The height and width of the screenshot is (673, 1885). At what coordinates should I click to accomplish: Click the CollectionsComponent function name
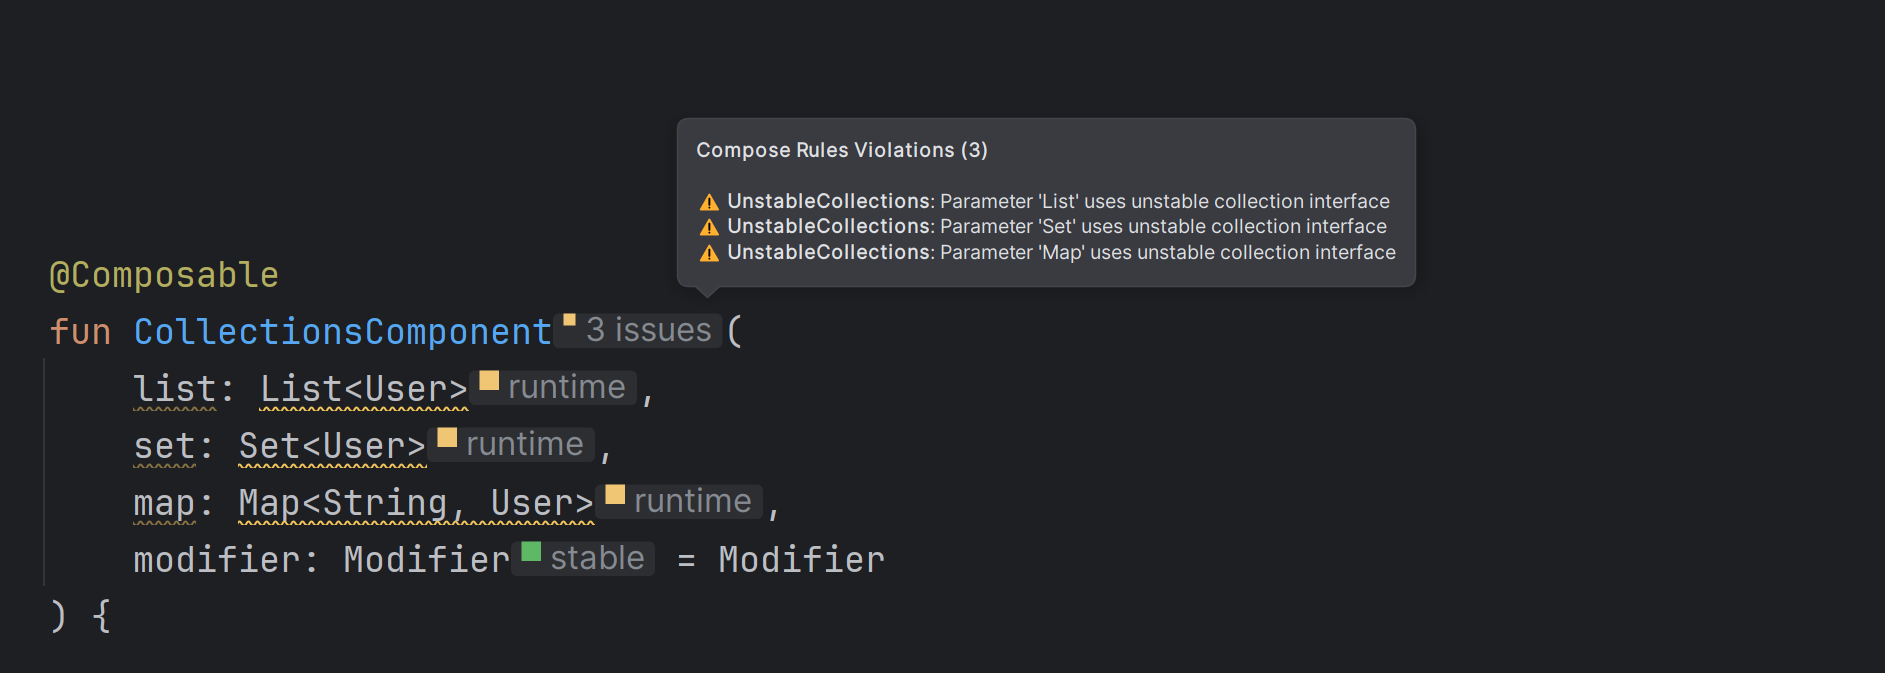coord(342,332)
